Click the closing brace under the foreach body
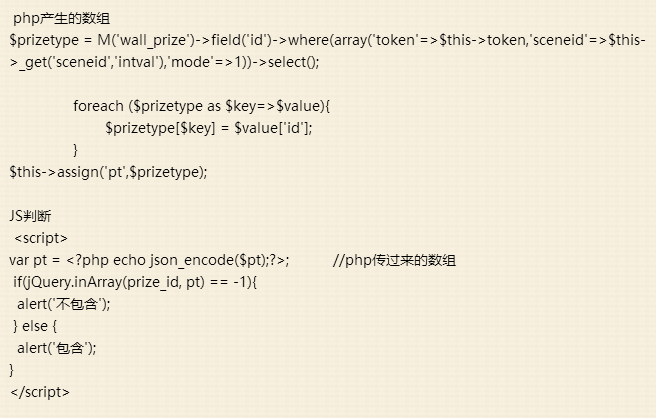The width and height of the screenshot is (656, 418). tap(76, 149)
